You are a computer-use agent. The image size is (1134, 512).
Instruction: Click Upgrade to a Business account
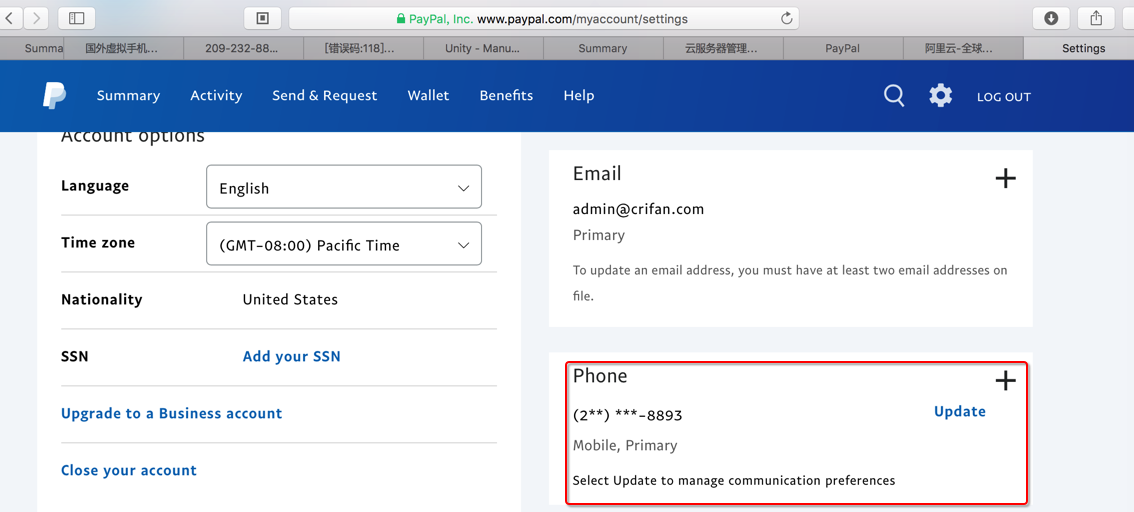click(171, 414)
